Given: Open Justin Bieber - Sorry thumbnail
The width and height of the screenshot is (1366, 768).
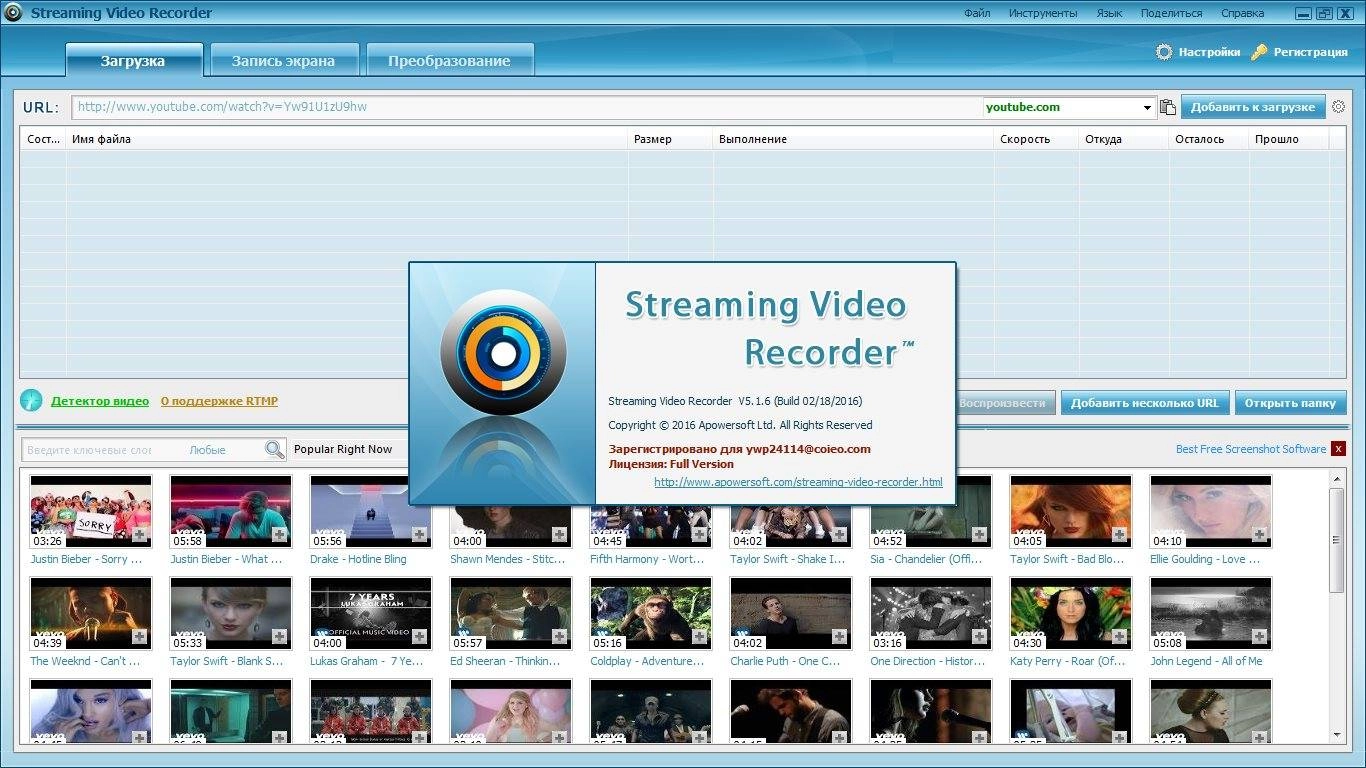Looking at the screenshot, I should (91, 511).
